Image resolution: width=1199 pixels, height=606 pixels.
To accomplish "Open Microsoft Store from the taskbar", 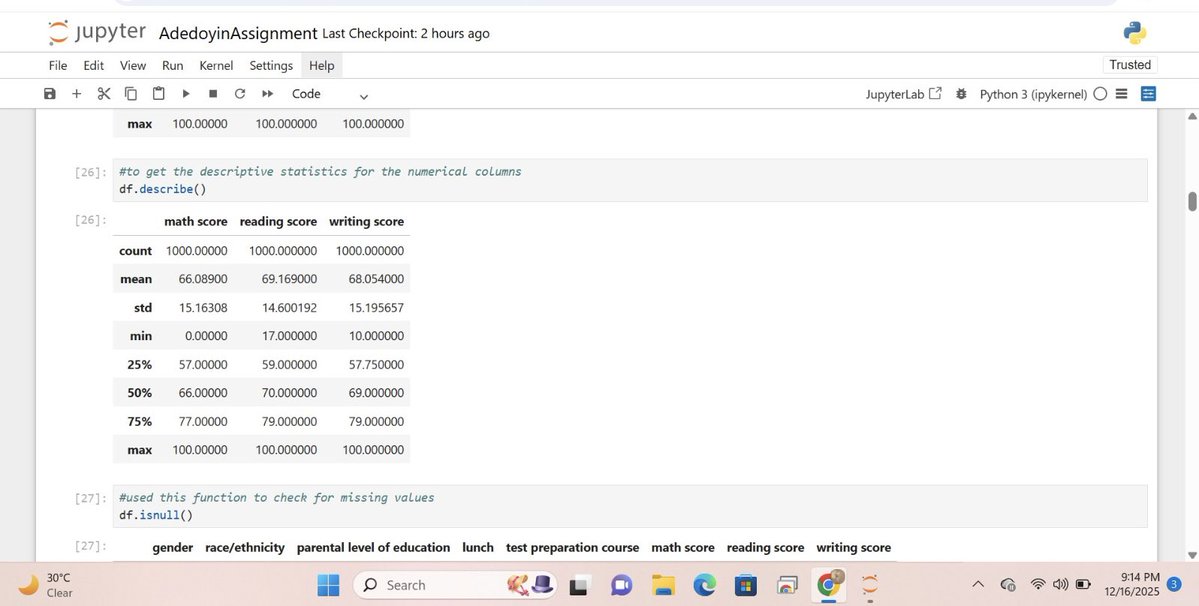I will coord(746,585).
